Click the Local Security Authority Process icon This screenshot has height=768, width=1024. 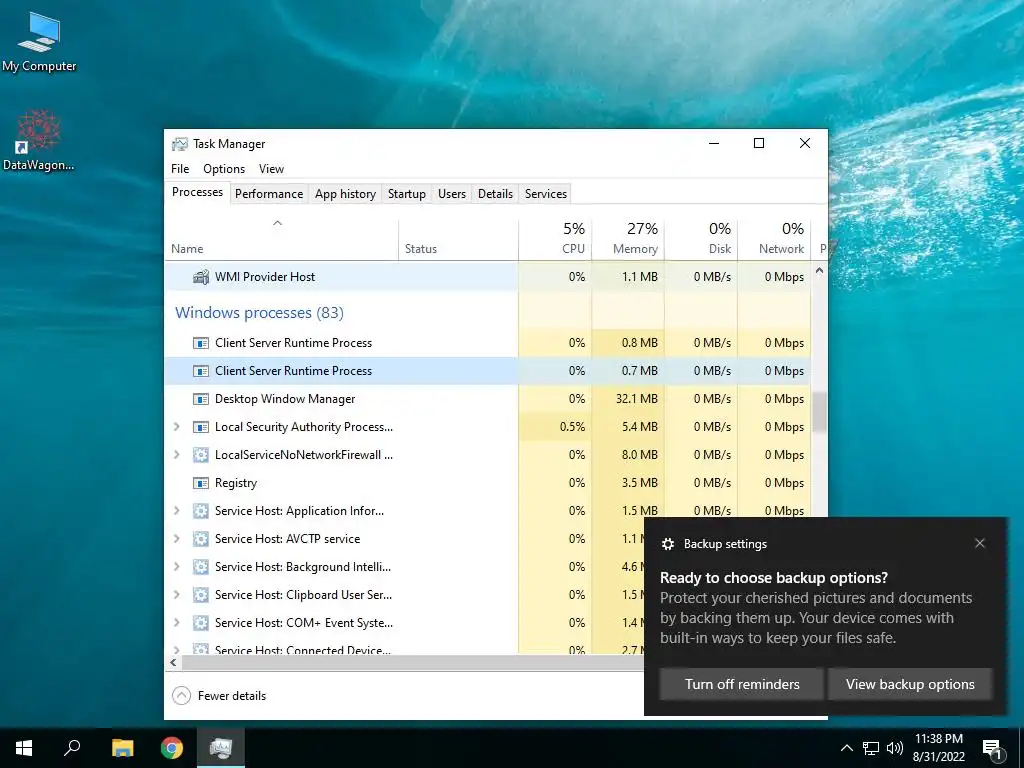click(x=200, y=427)
